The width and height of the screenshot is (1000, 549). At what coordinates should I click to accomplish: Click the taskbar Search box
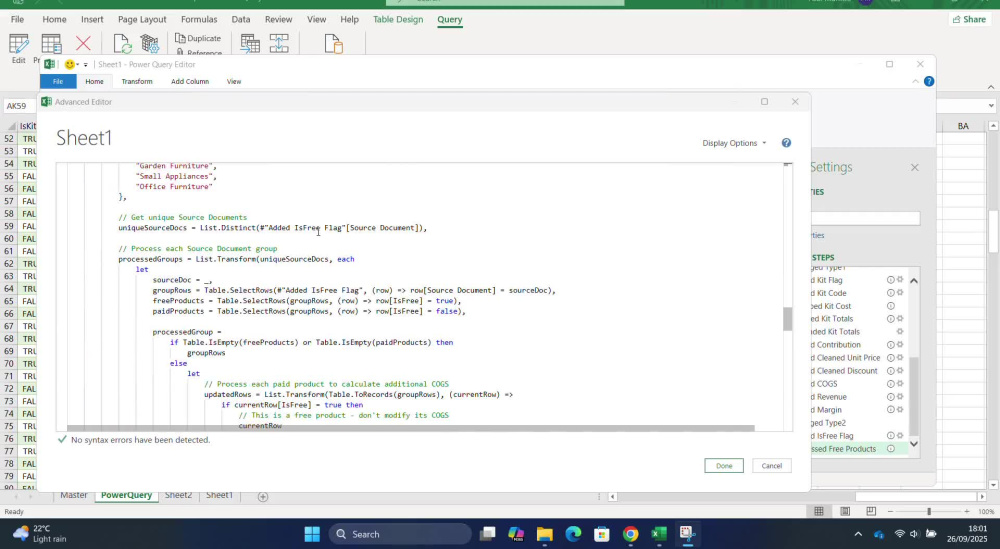pos(401,534)
